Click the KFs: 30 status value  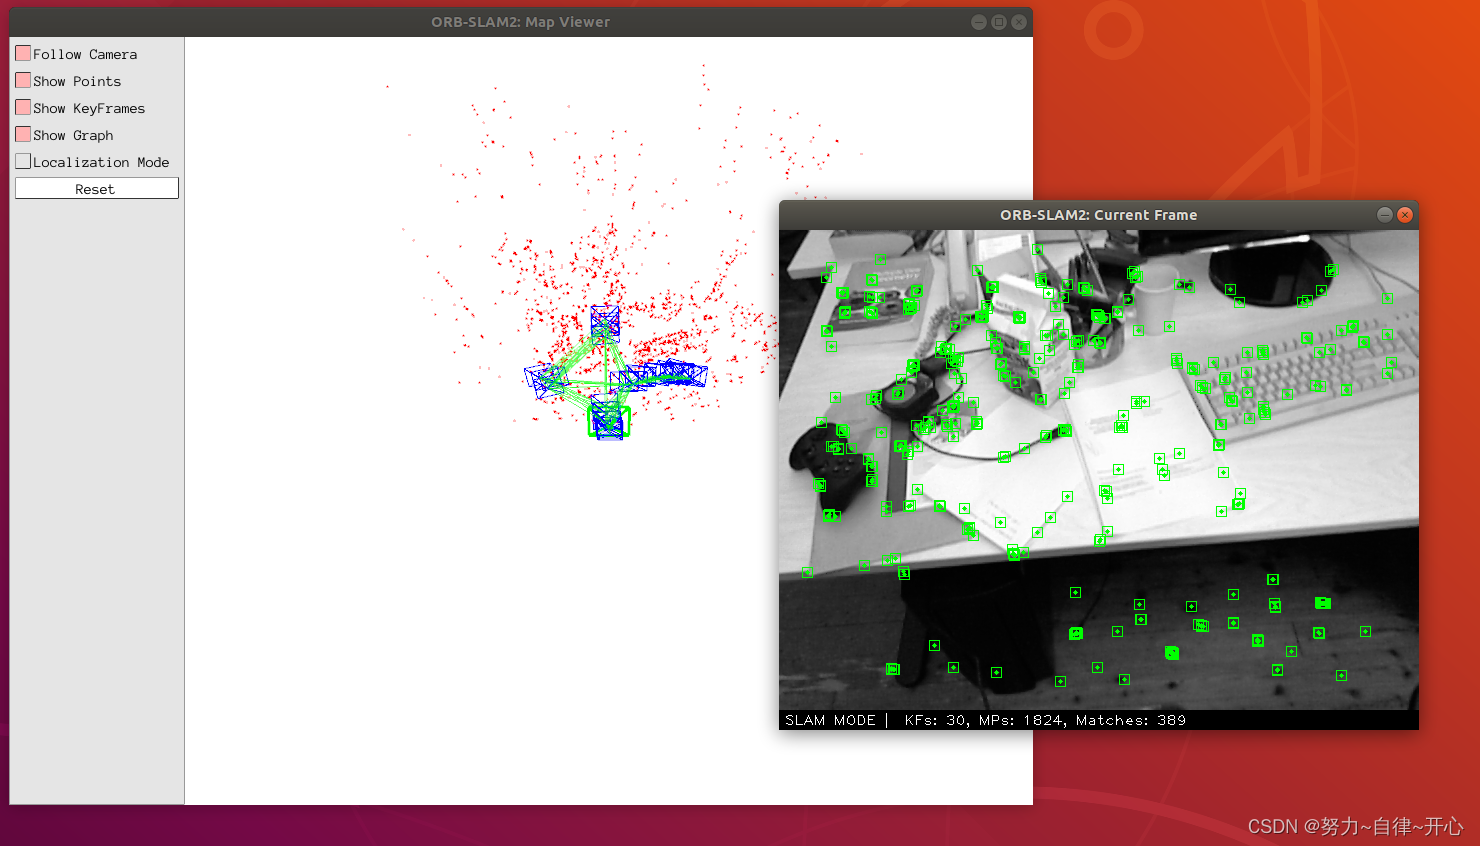(935, 720)
